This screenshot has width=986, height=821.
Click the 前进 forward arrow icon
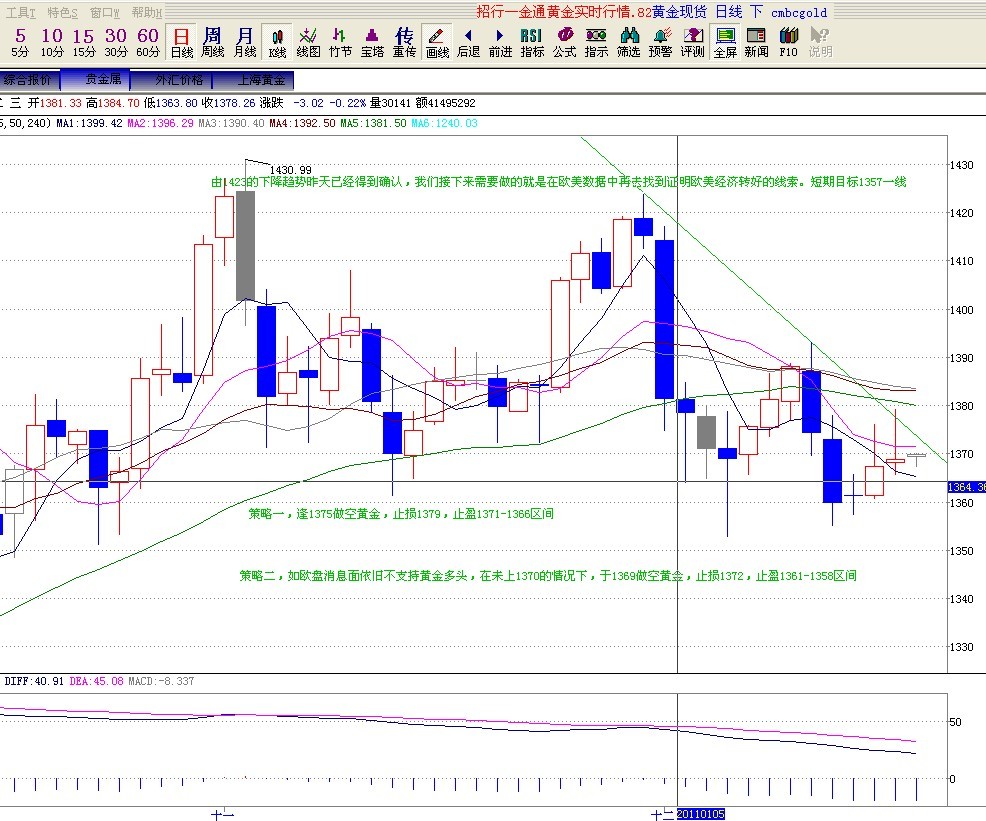[x=501, y=43]
